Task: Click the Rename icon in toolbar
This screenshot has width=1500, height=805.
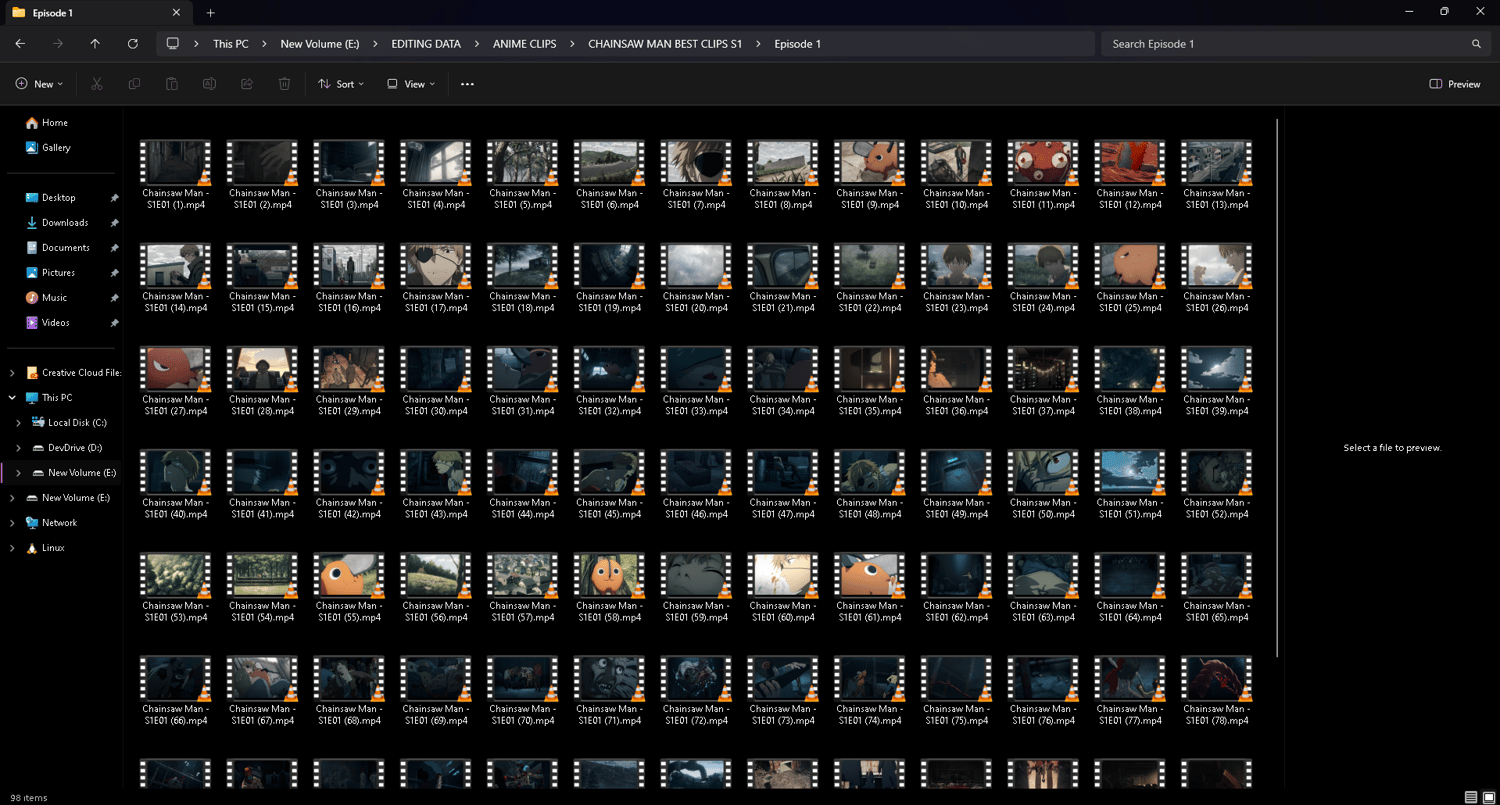Action: click(209, 84)
